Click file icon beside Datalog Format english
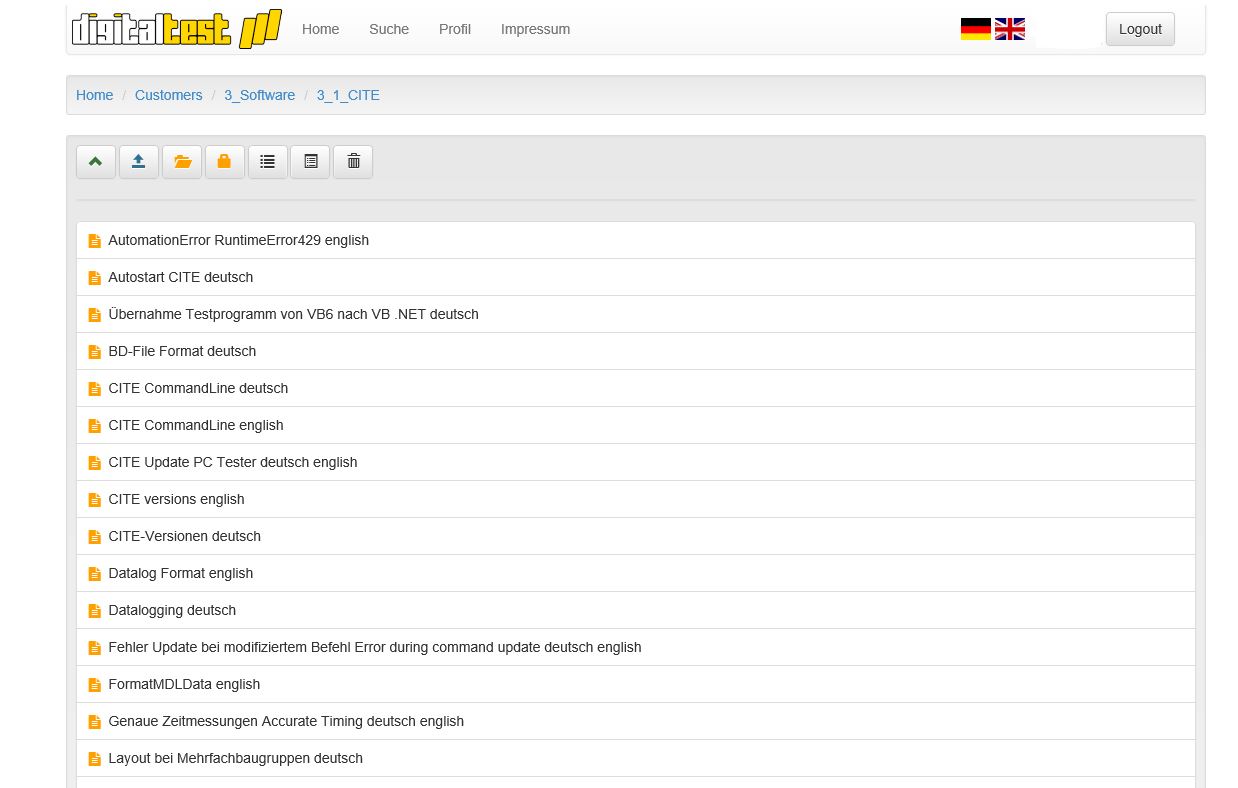The width and height of the screenshot is (1238, 788). pos(95,574)
